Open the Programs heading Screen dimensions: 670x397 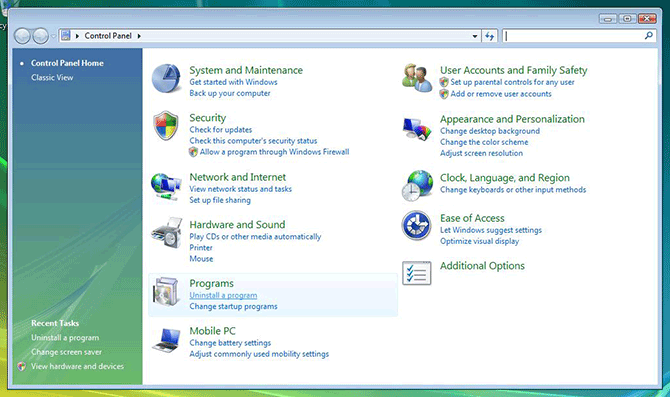click(x=212, y=283)
